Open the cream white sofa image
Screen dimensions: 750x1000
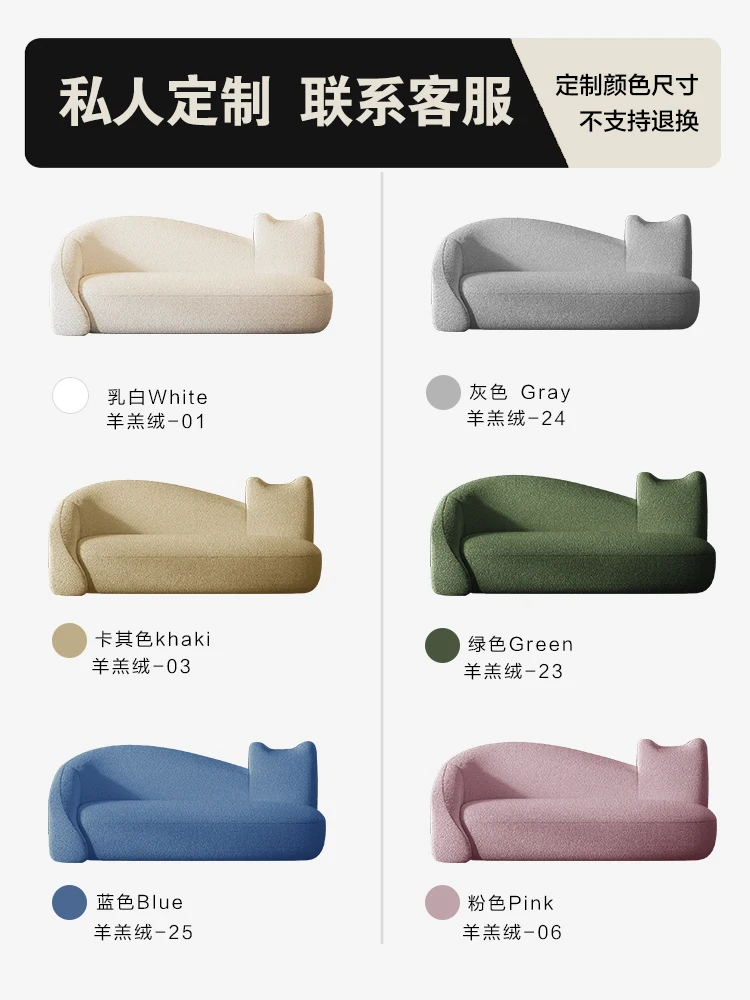pyautogui.click(x=191, y=274)
